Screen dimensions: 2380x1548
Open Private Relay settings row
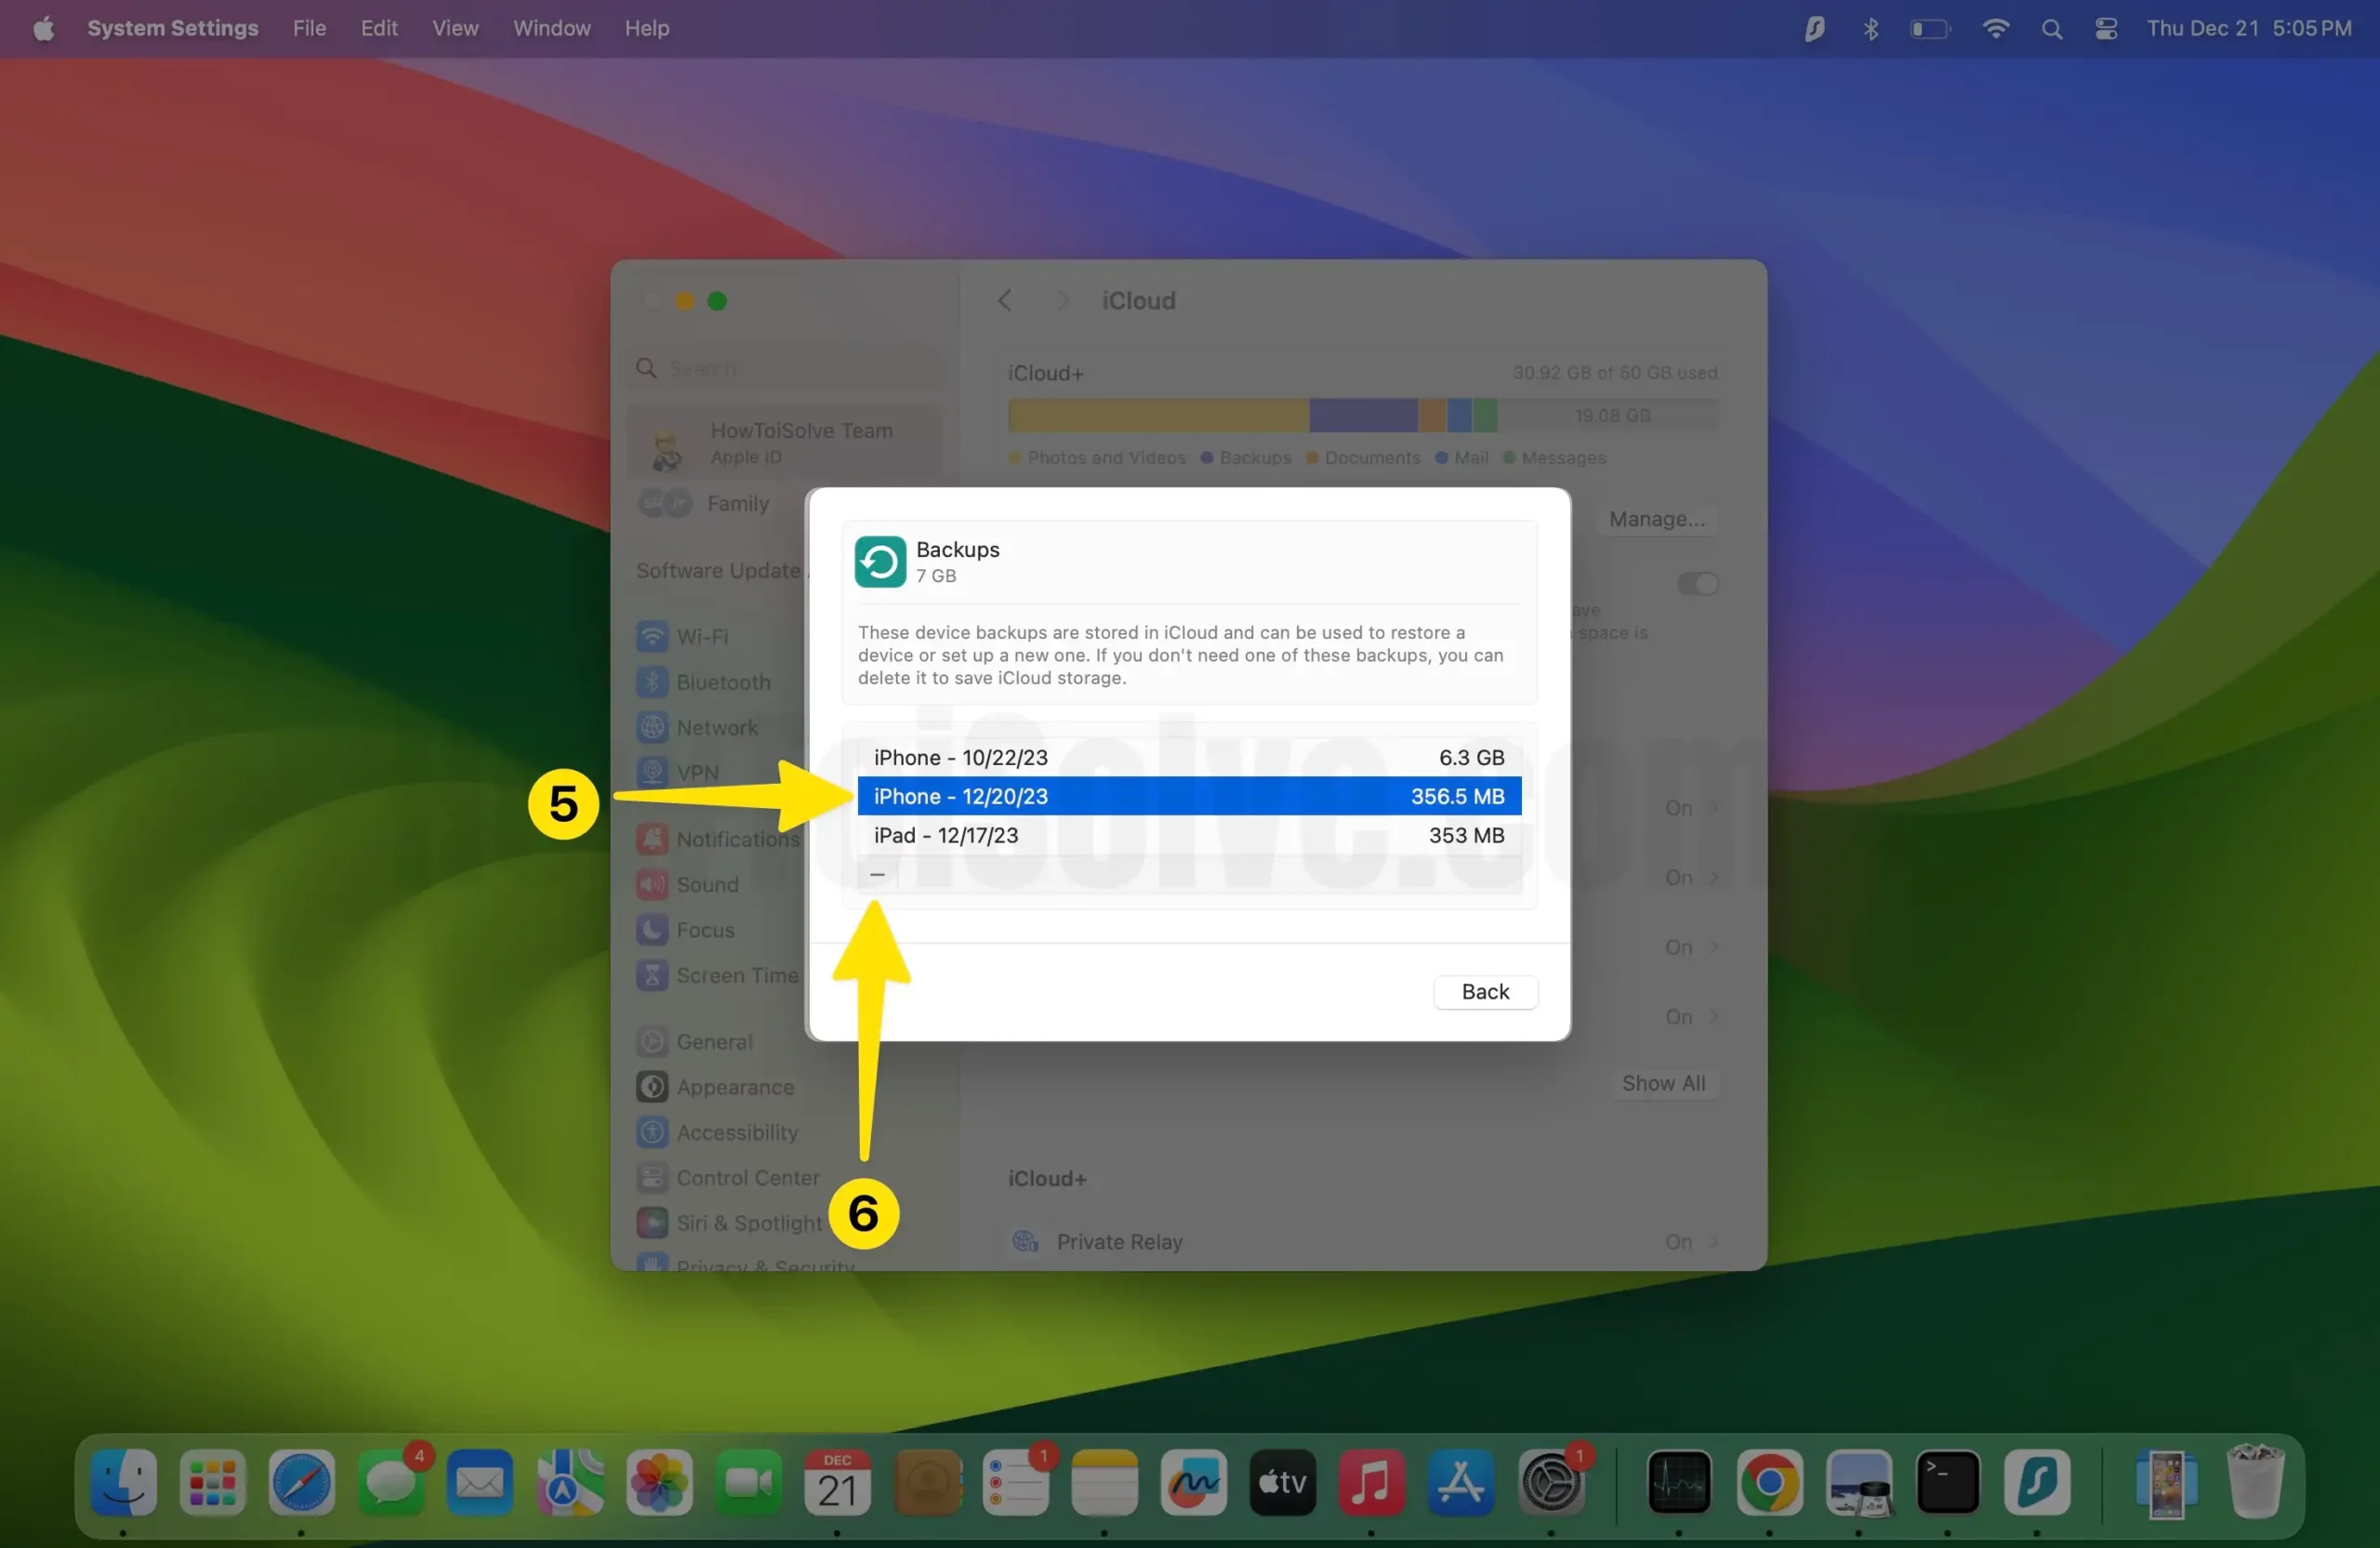point(1364,1241)
